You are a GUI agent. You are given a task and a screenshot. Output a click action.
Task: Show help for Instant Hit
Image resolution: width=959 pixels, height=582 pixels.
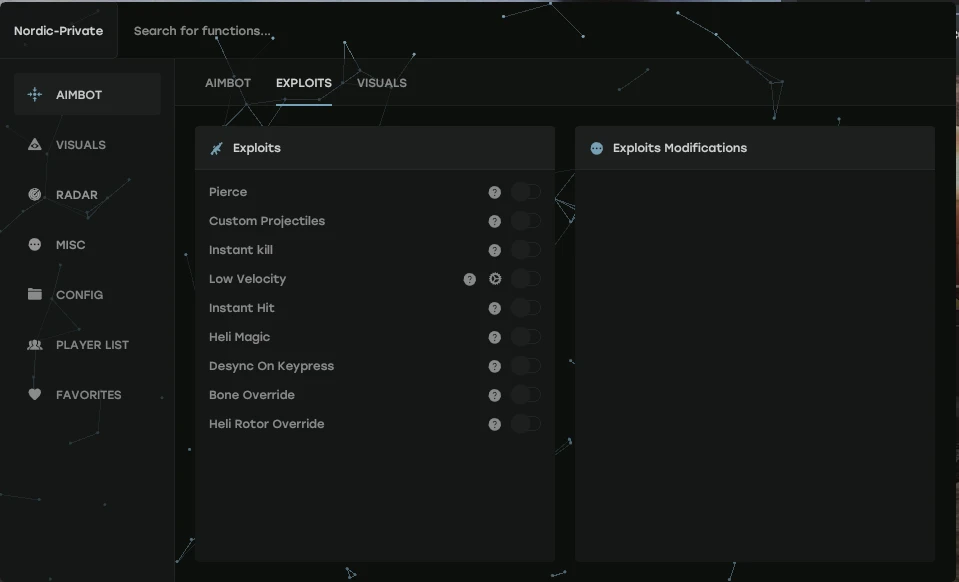pos(495,309)
